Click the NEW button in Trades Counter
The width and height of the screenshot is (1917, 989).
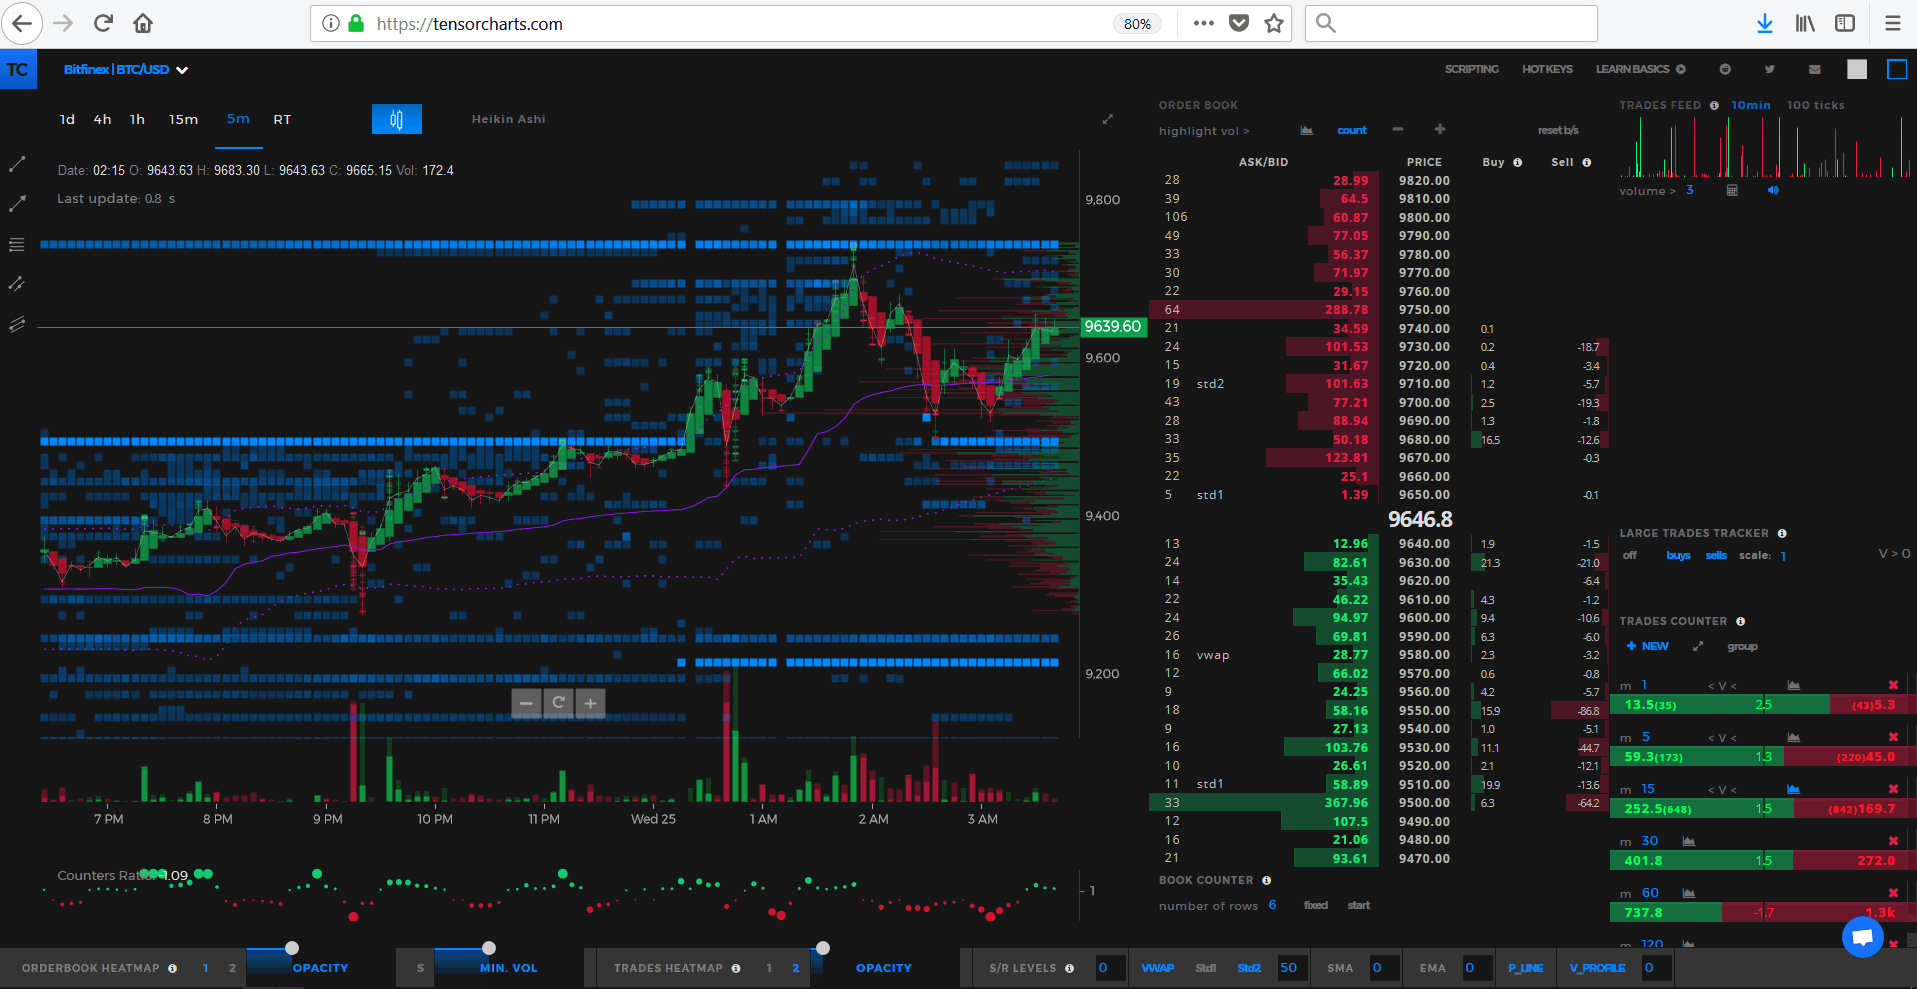coord(1646,646)
